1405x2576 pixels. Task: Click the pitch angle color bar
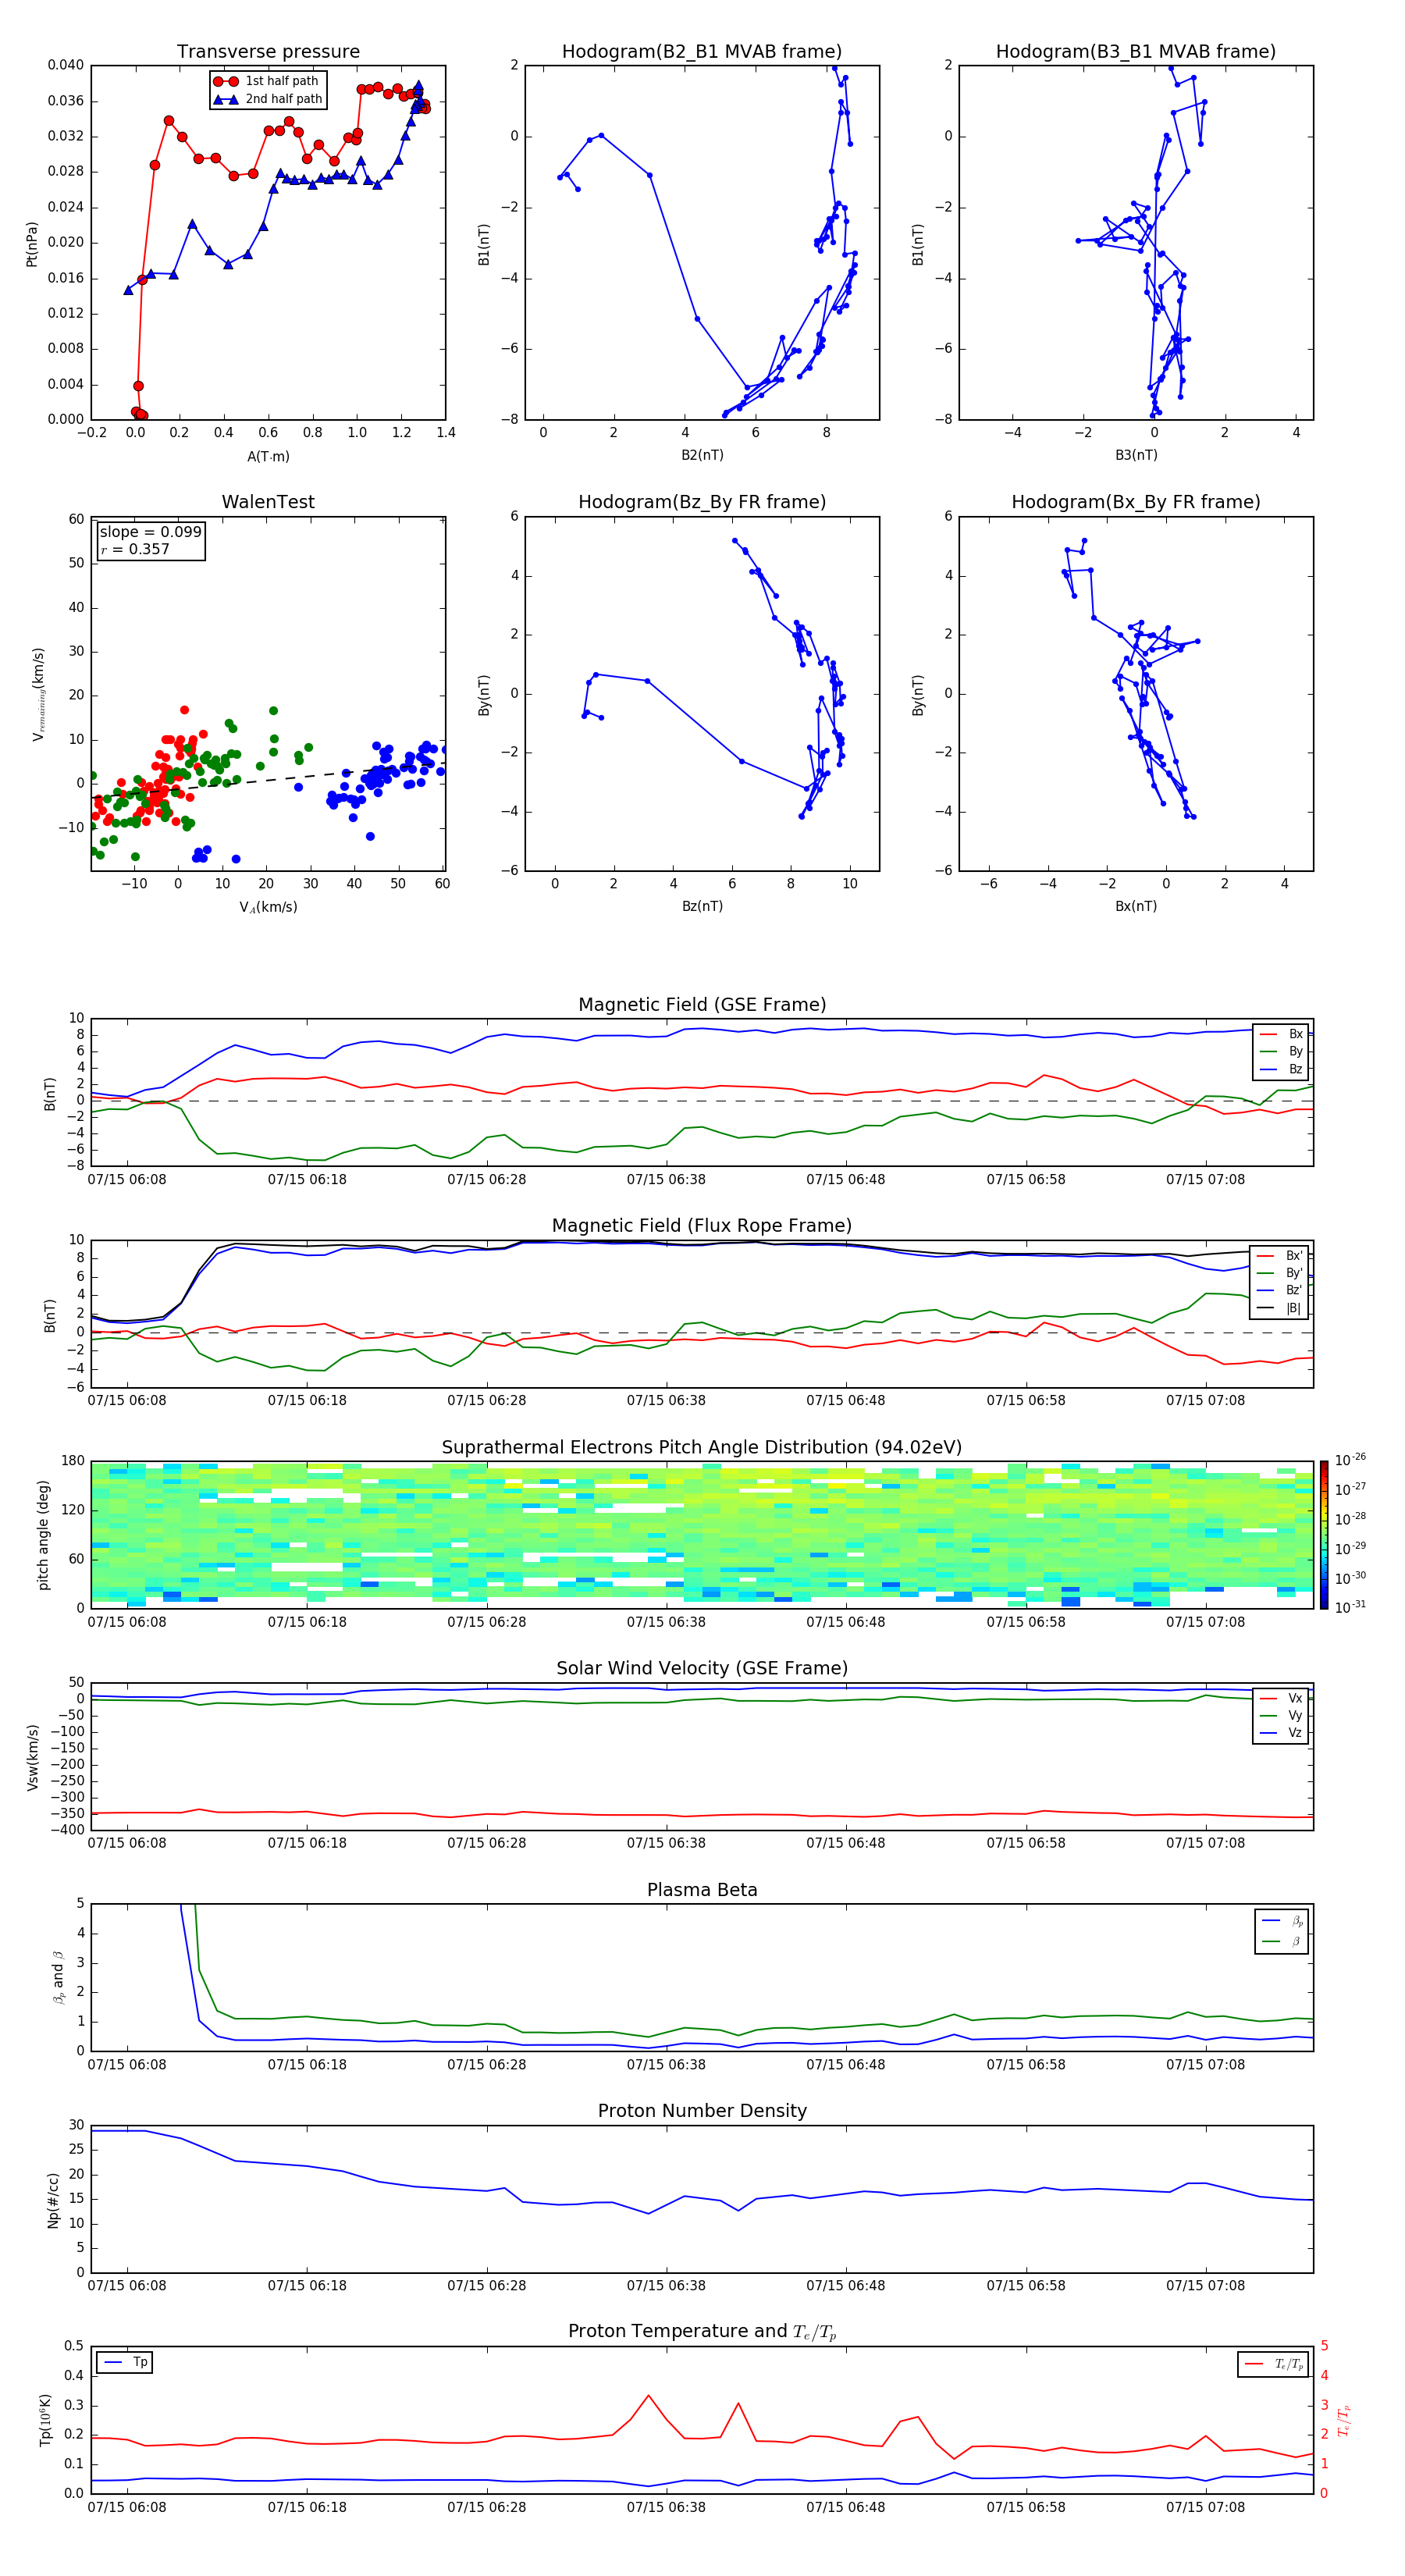click(x=1323, y=1534)
